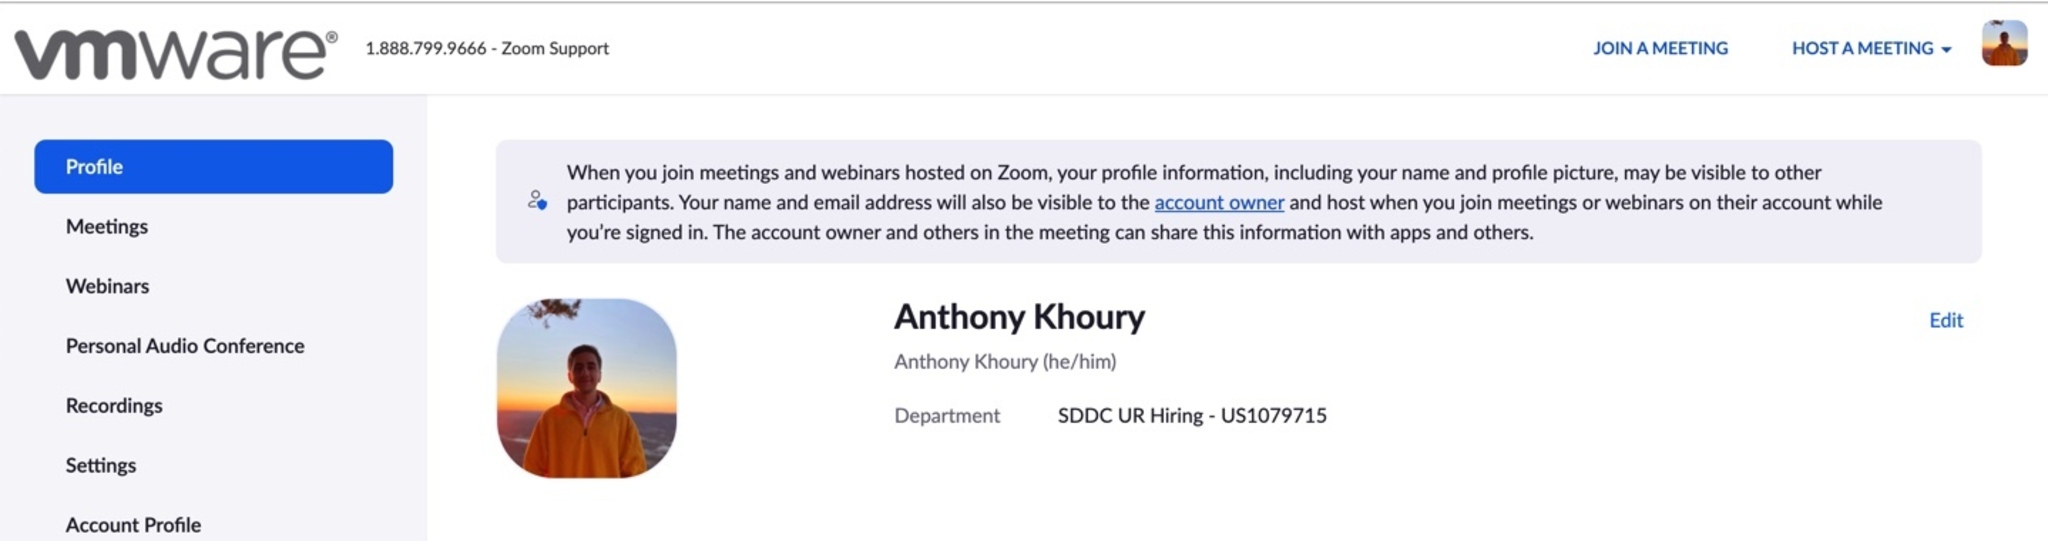The height and width of the screenshot is (541, 2048).
Task: Follow the account owner hyperlink
Action: [x=1218, y=202]
